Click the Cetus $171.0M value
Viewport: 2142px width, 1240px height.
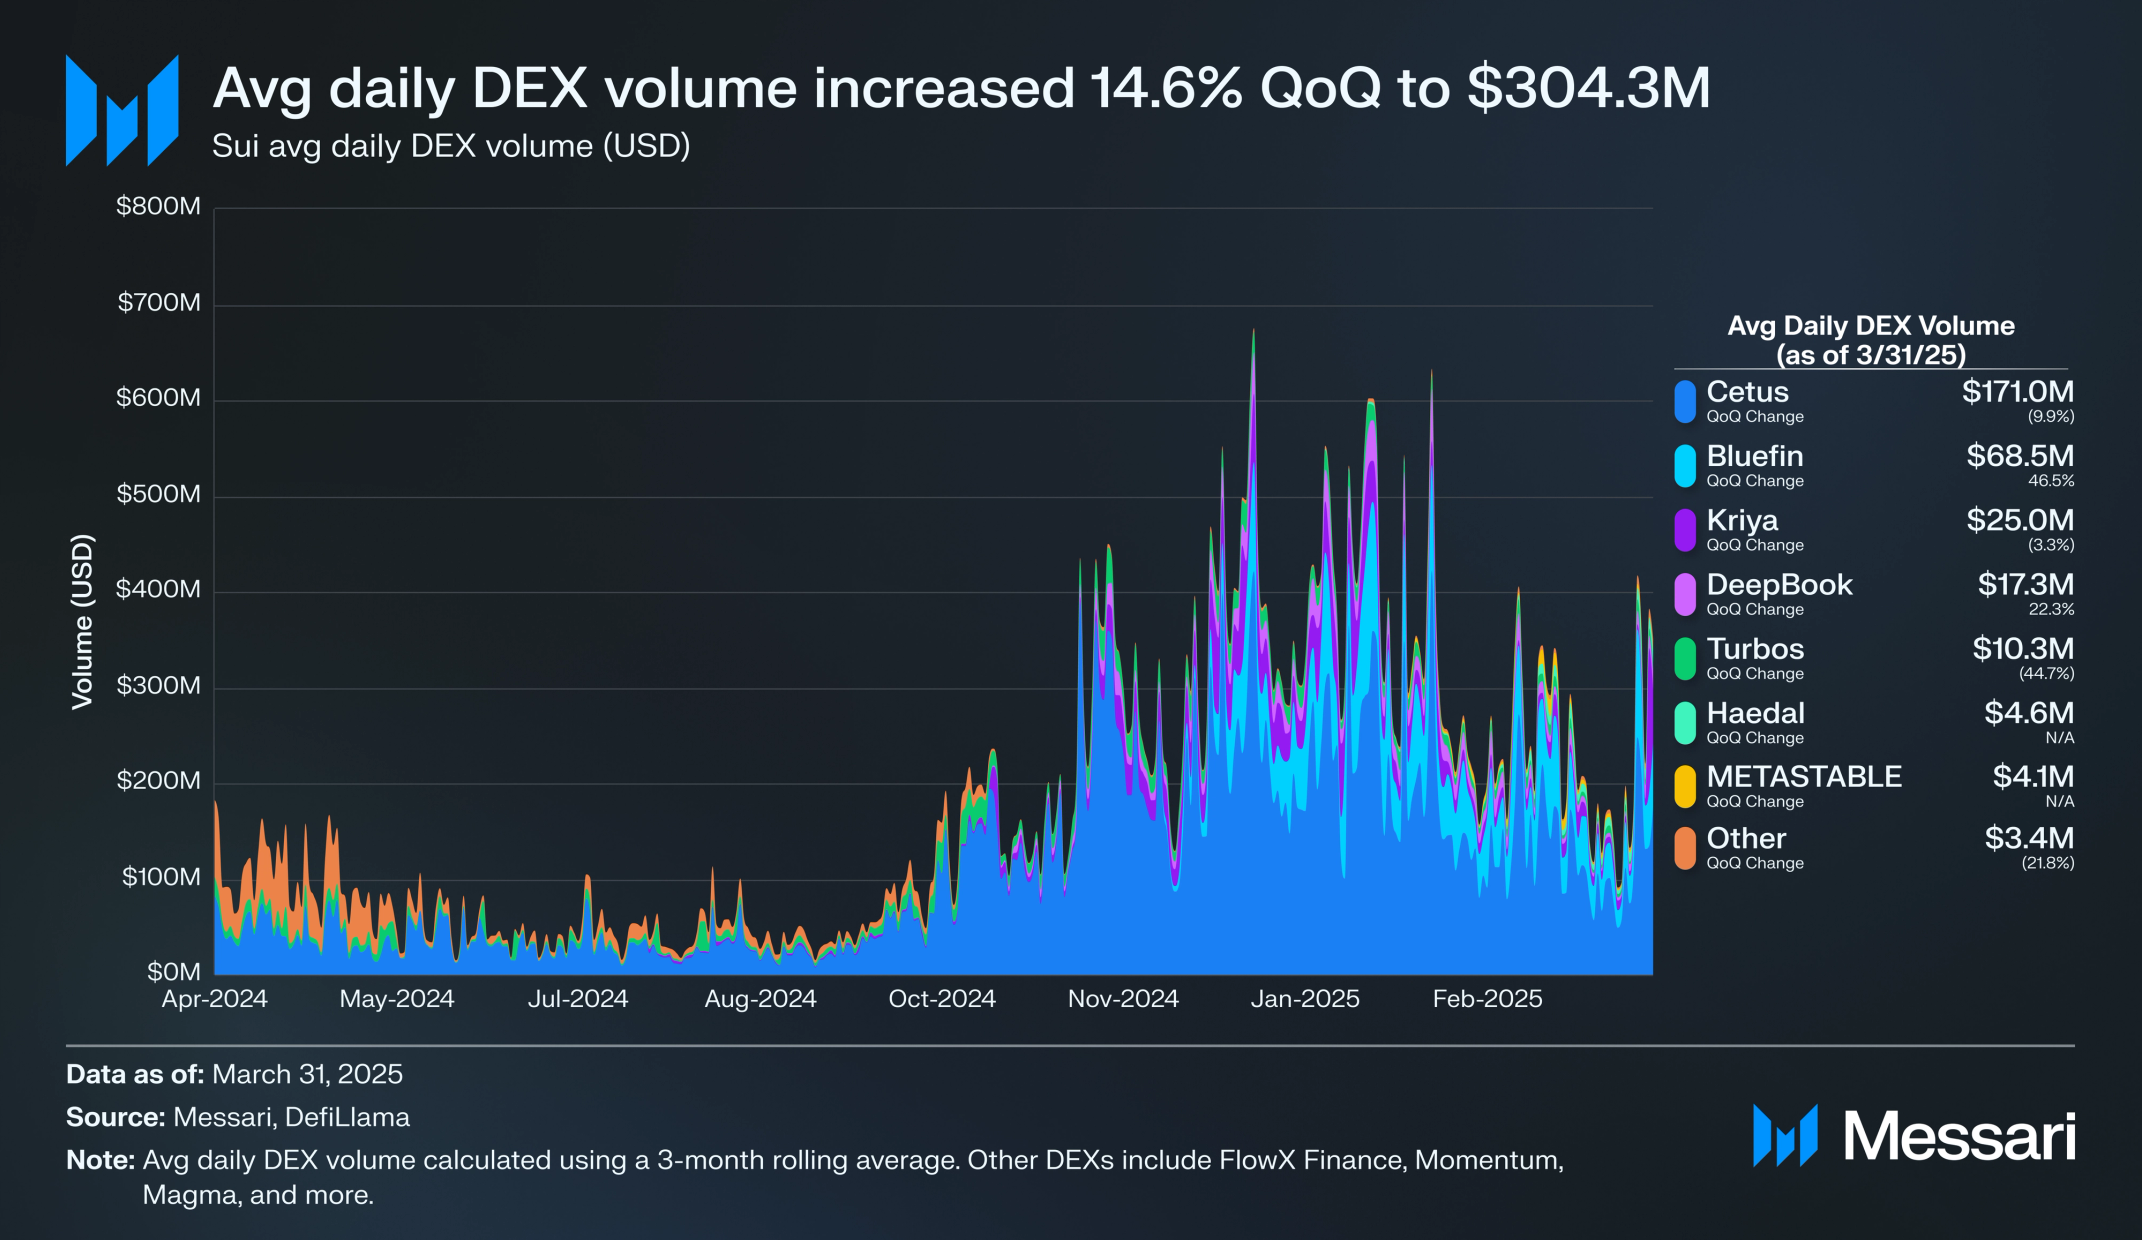[2017, 392]
